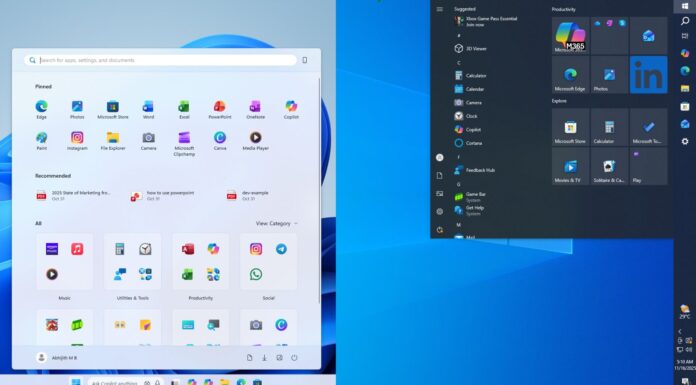Open Edge in Windows 11 pinned apps
Viewport: 696px width, 385px height.
tap(41, 109)
